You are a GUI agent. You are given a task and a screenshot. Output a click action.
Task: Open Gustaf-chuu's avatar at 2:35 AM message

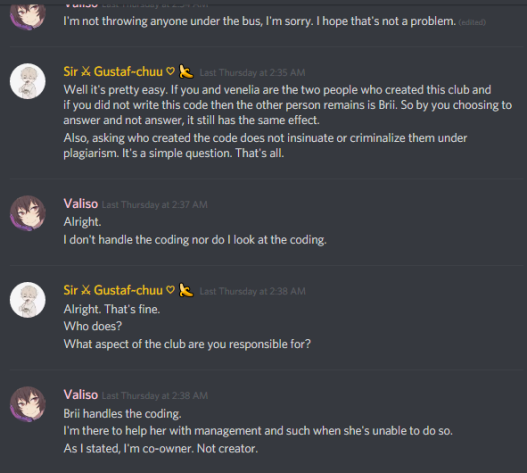coord(28,81)
